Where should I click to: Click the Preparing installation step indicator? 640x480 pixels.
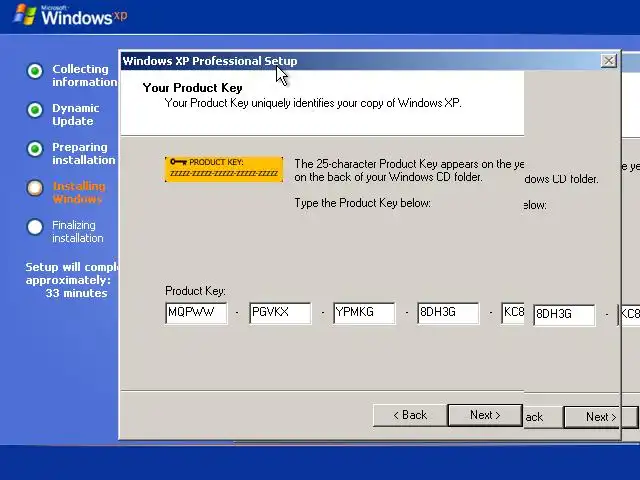[35, 149]
